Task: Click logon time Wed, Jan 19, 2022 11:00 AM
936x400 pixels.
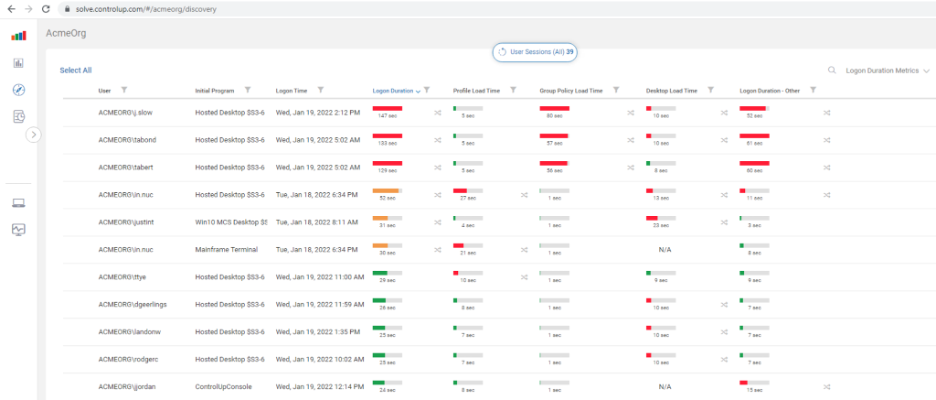Action: pos(320,277)
